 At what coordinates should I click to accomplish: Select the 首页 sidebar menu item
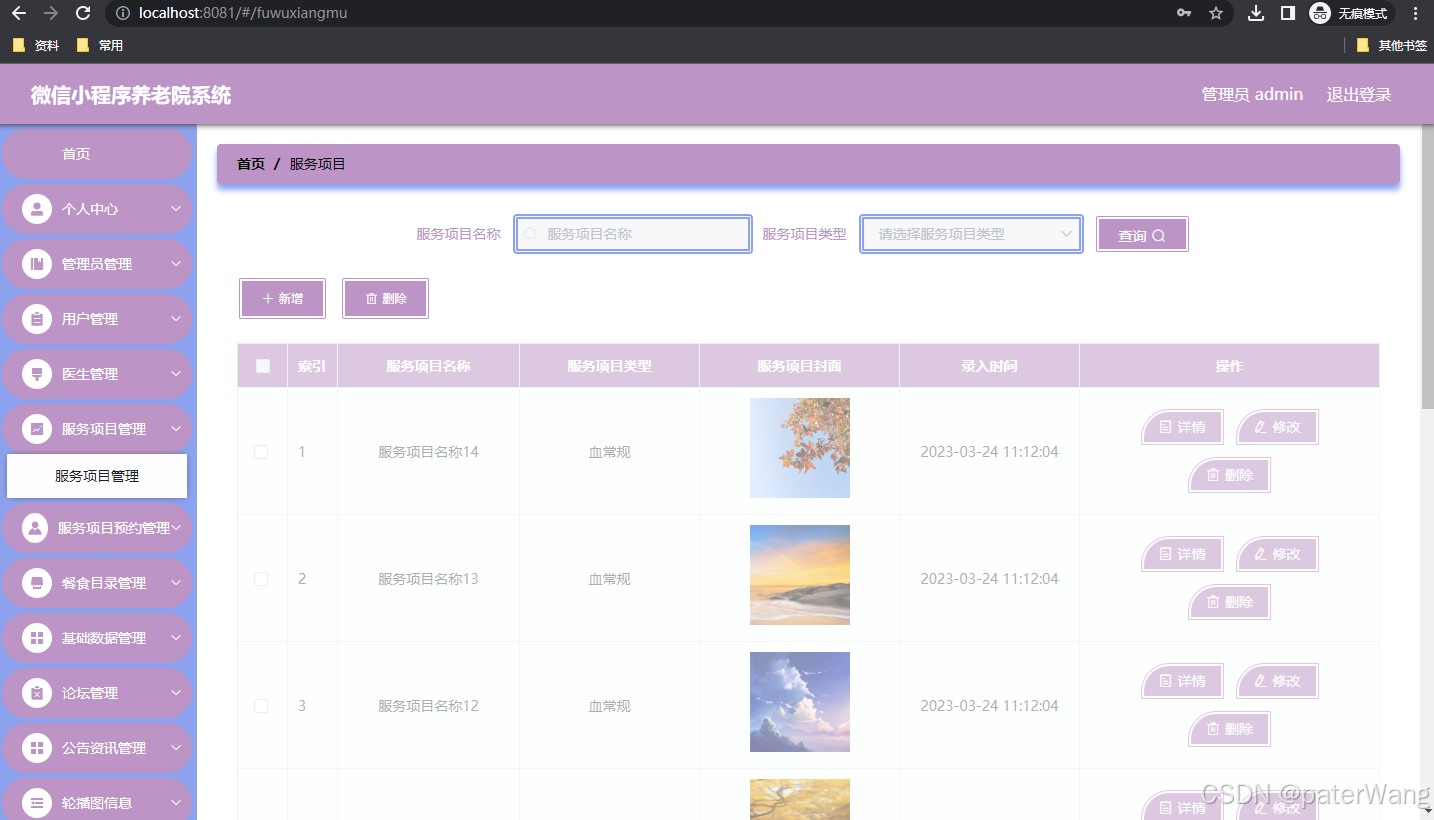click(x=96, y=154)
